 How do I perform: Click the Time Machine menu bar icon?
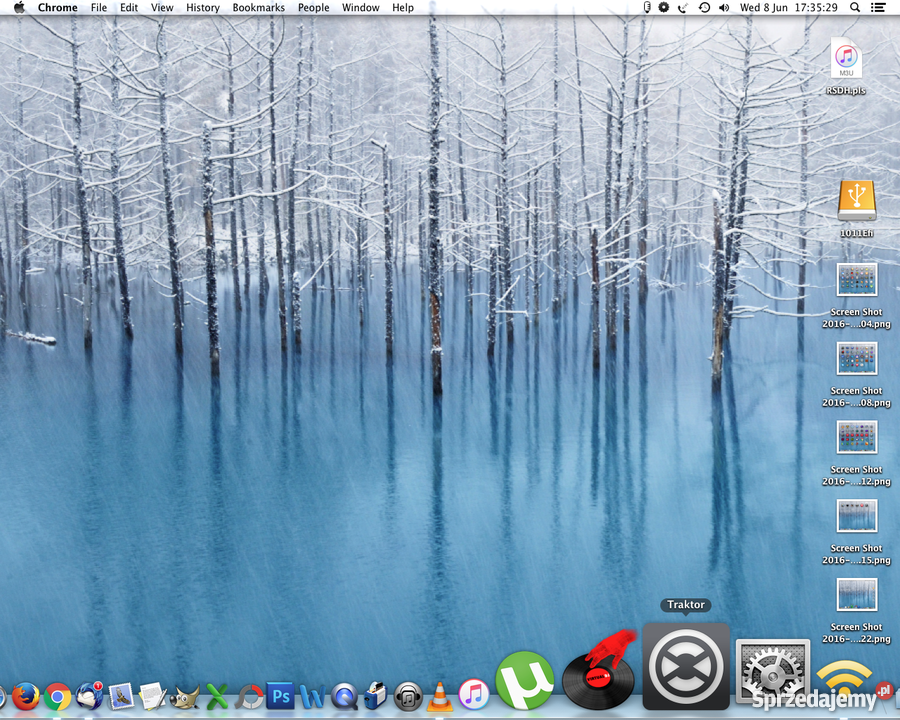click(703, 8)
